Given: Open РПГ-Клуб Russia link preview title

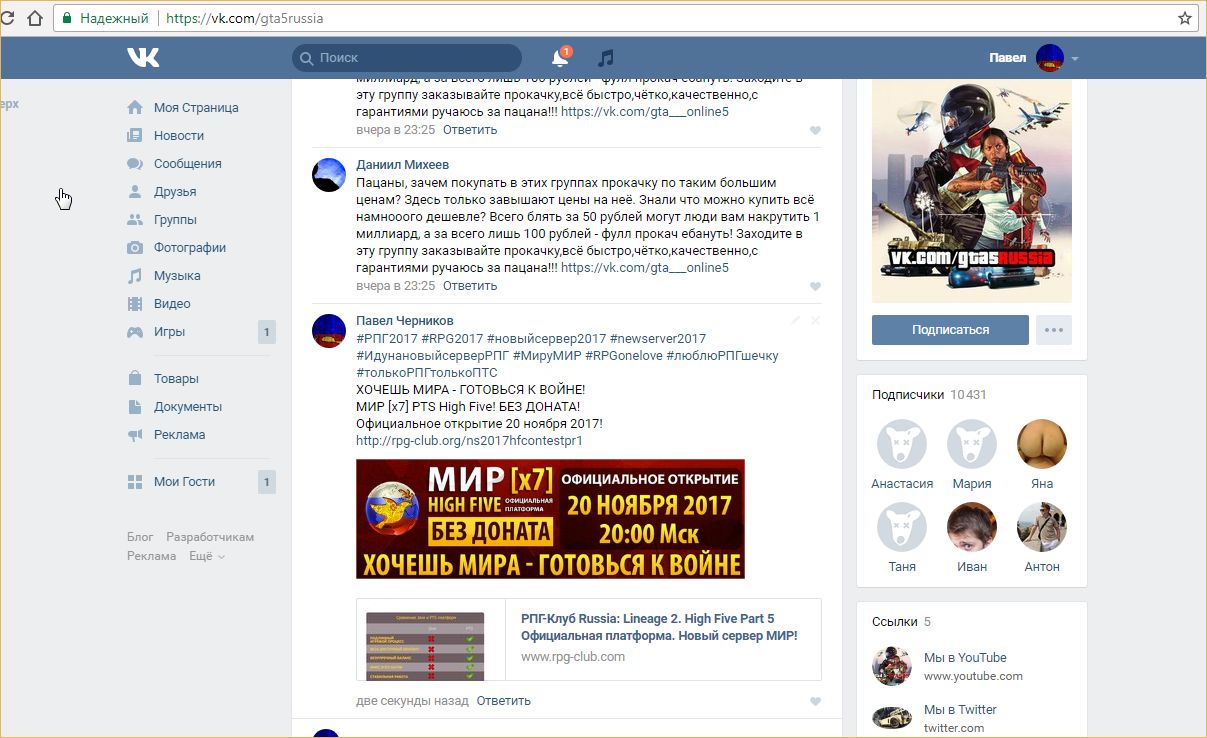Looking at the screenshot, I should click(x=659, y=627).
